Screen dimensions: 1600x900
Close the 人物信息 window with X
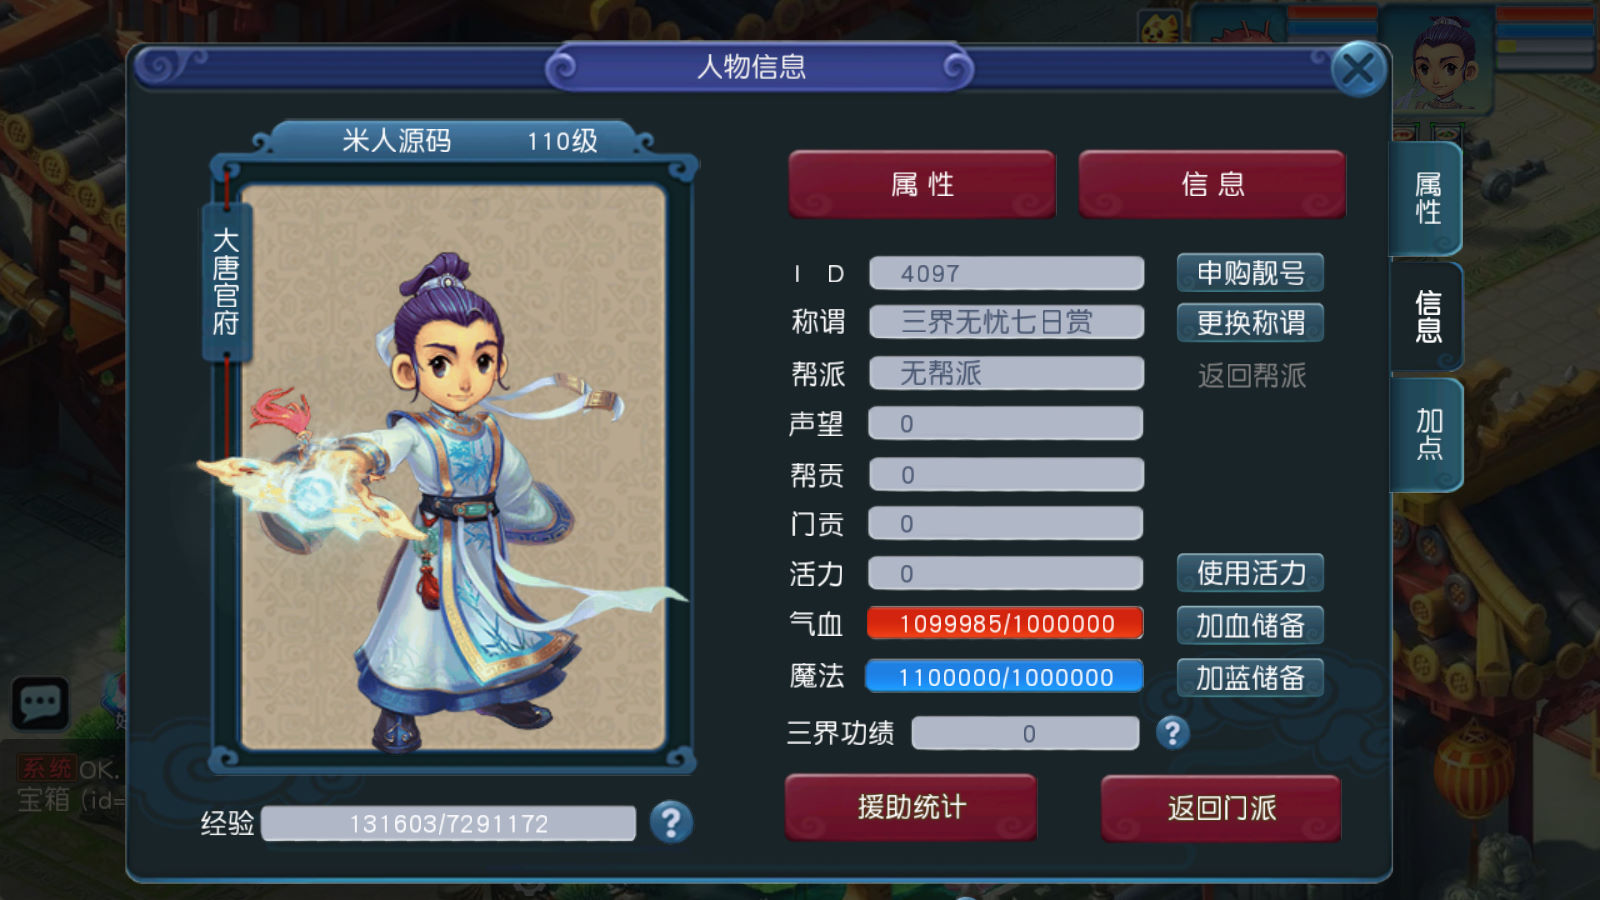[1358, 69]
